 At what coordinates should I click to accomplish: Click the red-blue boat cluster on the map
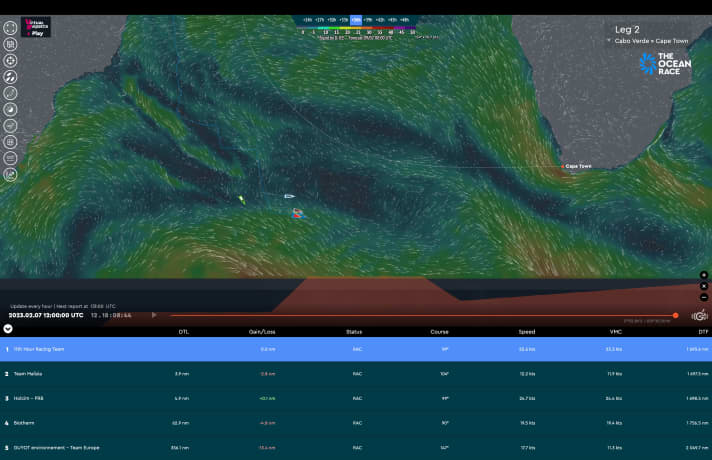coord(298,213)
